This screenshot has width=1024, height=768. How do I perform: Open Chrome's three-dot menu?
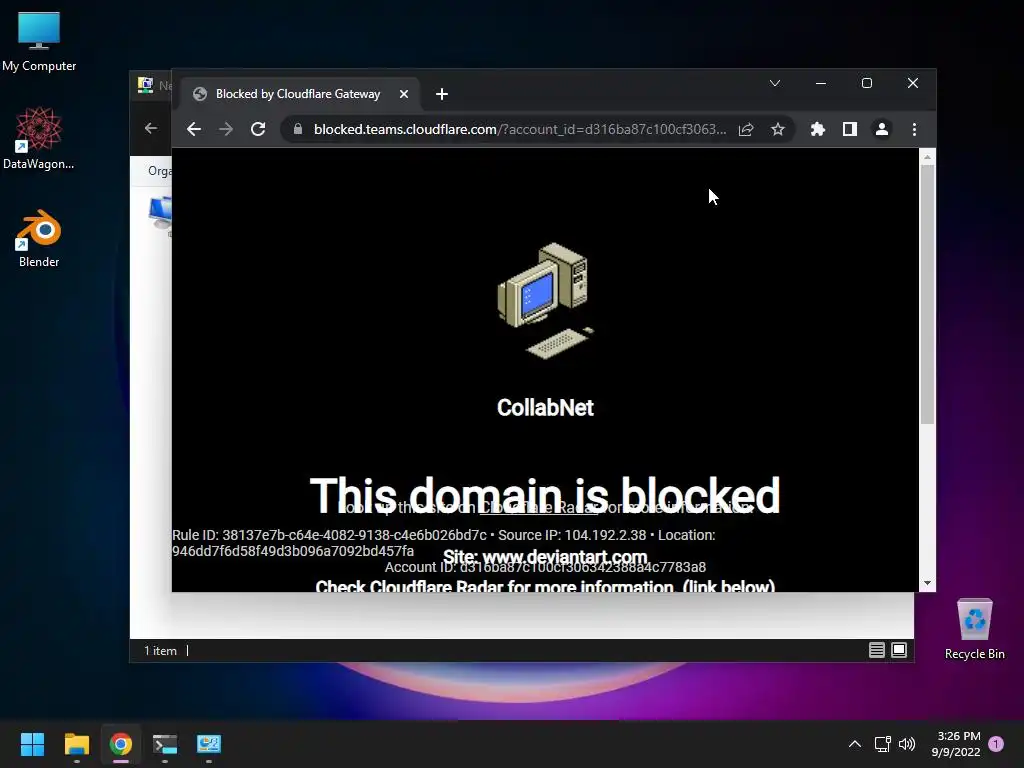point(914,129)
